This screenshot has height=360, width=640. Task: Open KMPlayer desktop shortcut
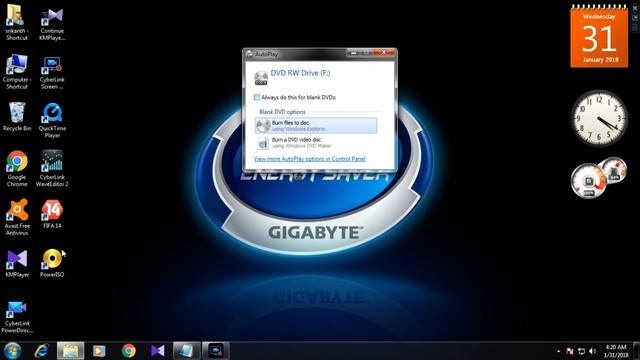pyautogui.click(x=17, y=263)
